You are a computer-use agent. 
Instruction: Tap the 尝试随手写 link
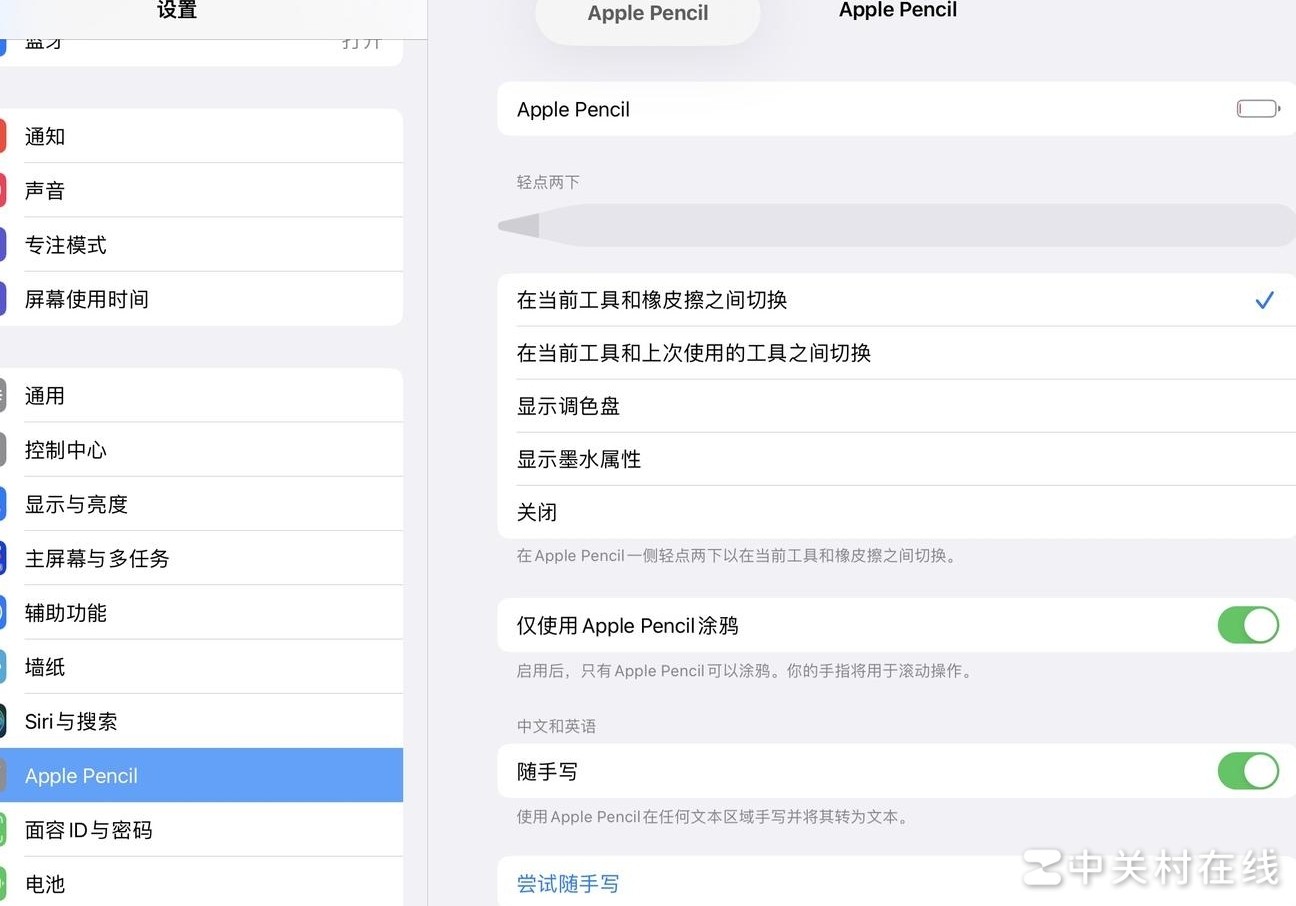click(x=568, y=883)
